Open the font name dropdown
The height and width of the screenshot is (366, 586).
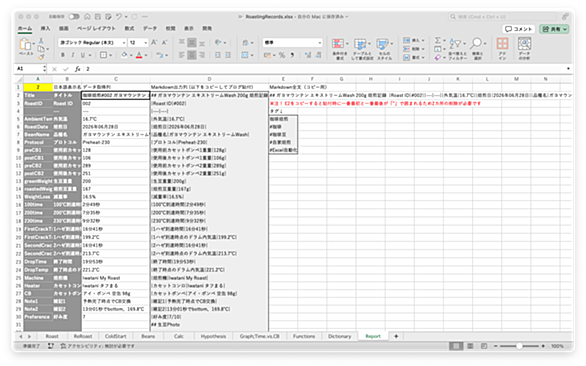click(x=92, y=43)
